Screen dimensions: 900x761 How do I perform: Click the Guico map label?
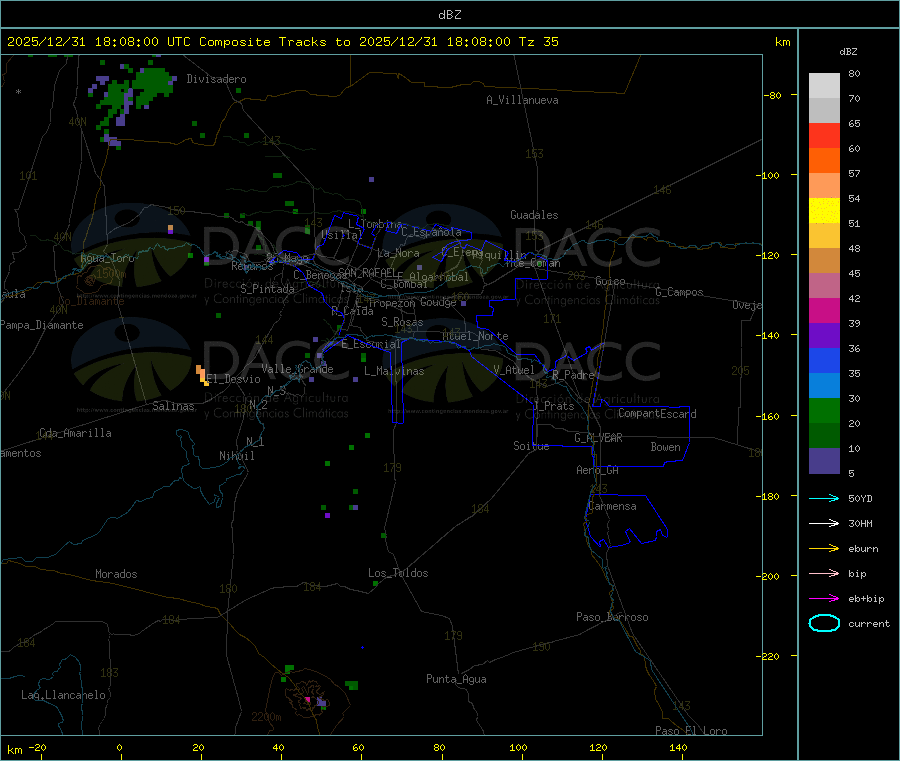(610, 281)
